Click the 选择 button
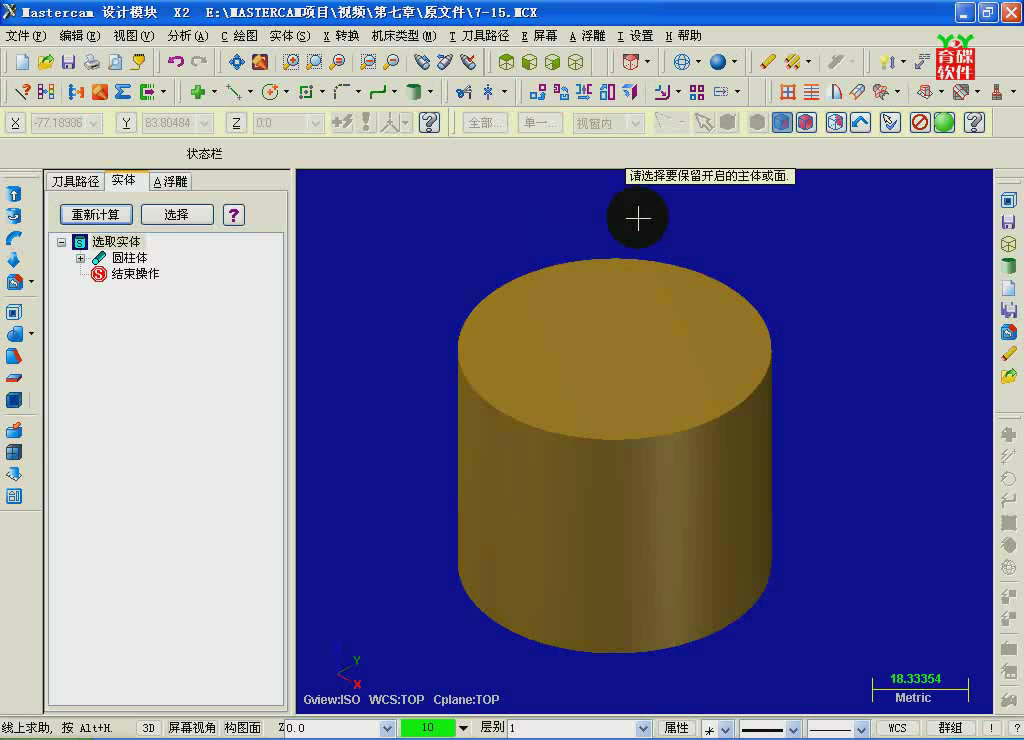The image size is (1024, 740). (177, 215)
